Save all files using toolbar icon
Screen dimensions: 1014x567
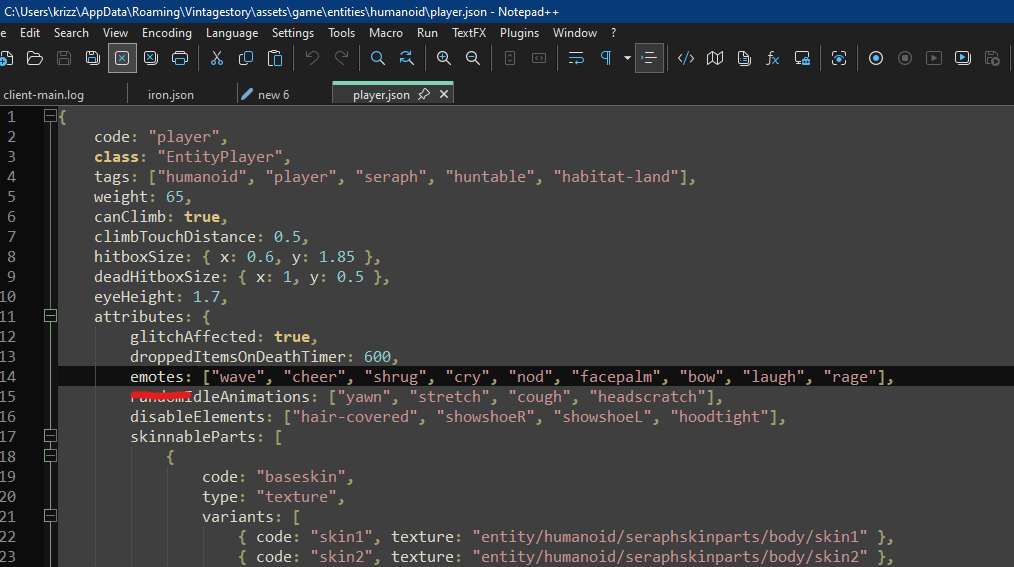click(x=92, y=58)
